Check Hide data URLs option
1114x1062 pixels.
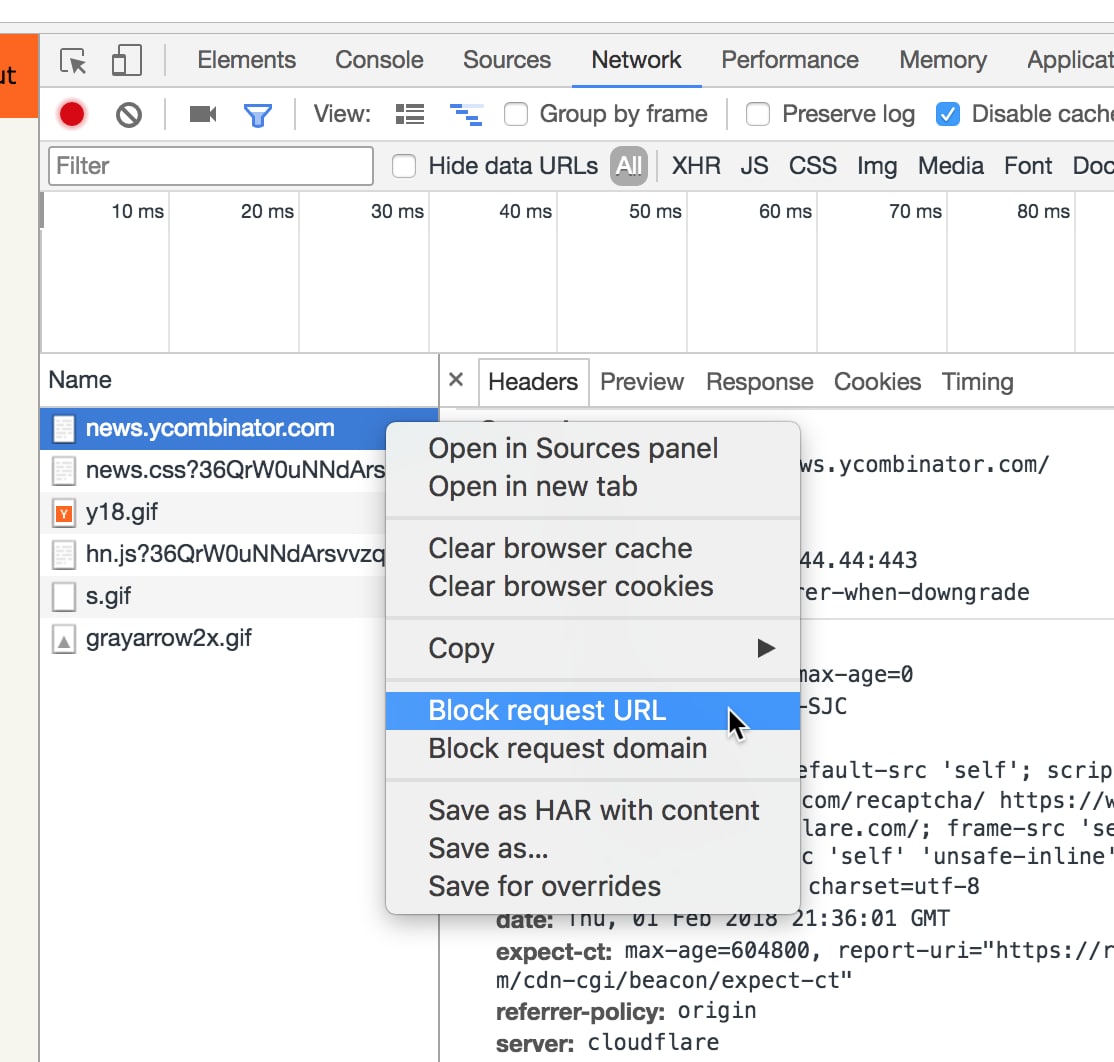(x=404, y=166)
